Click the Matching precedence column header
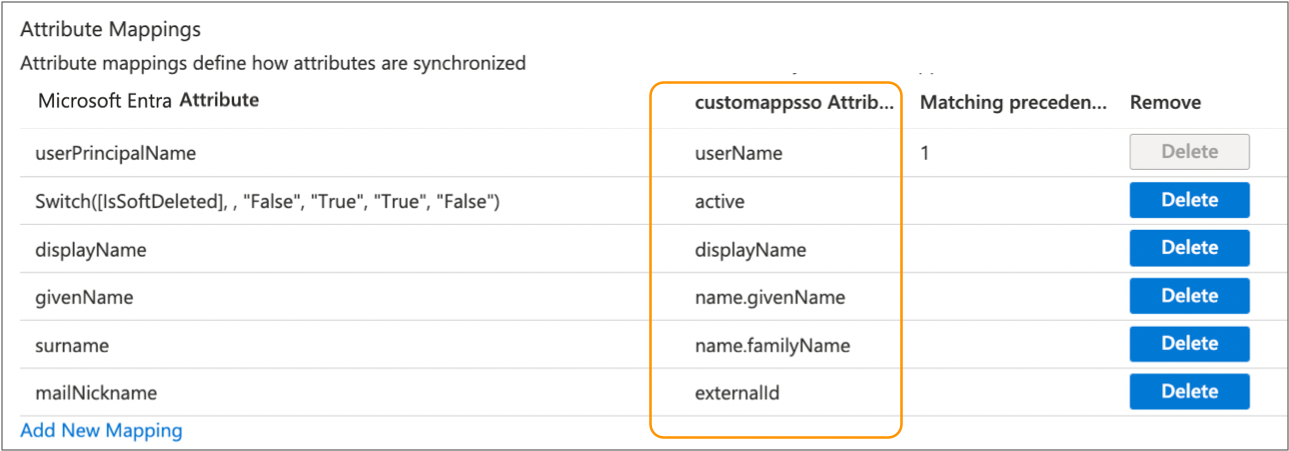The width and height of the screenshot is (1289, 451). click(1013, 102)
